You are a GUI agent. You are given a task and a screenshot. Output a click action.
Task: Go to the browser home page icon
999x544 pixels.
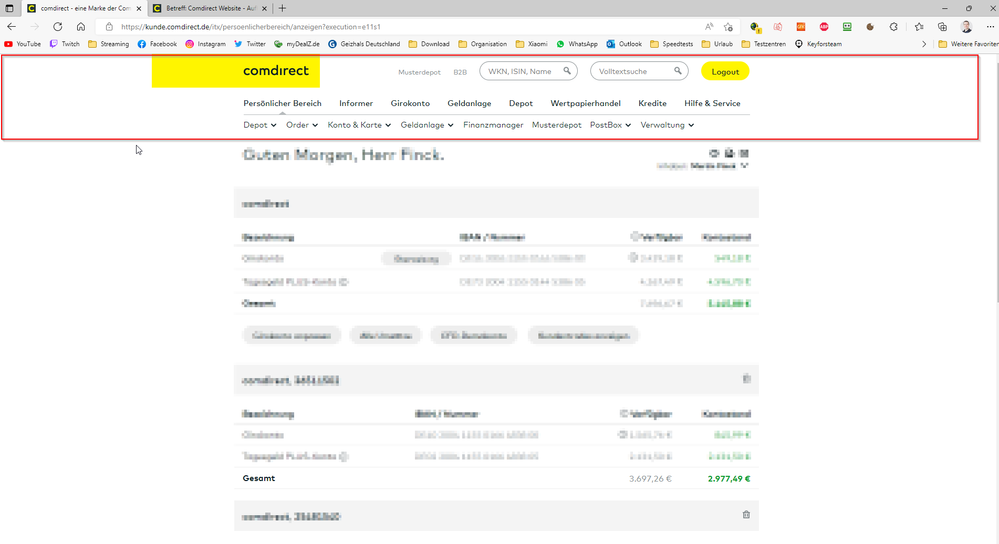[x=80, y=26]
